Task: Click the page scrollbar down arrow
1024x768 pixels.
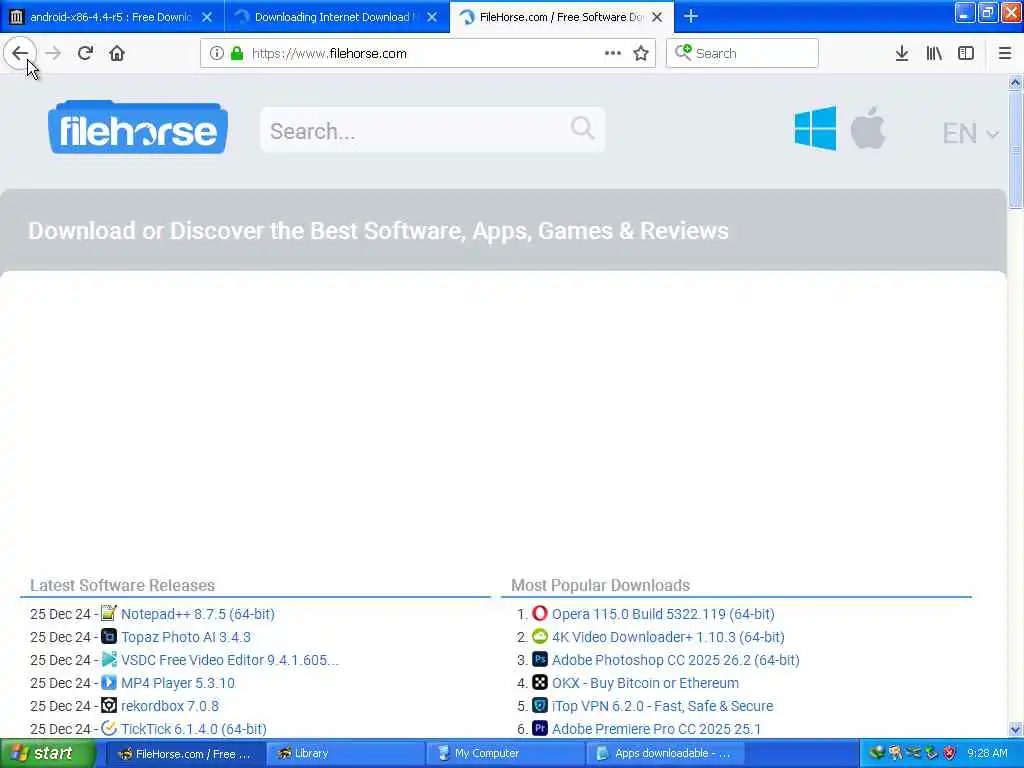Action: pyautogui.click(x=1015, y=729)
